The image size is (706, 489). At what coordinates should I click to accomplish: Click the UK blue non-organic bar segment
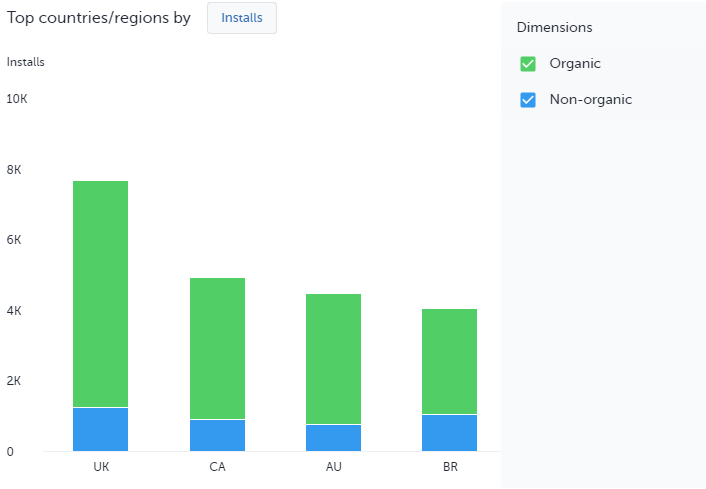coord(100,429)
